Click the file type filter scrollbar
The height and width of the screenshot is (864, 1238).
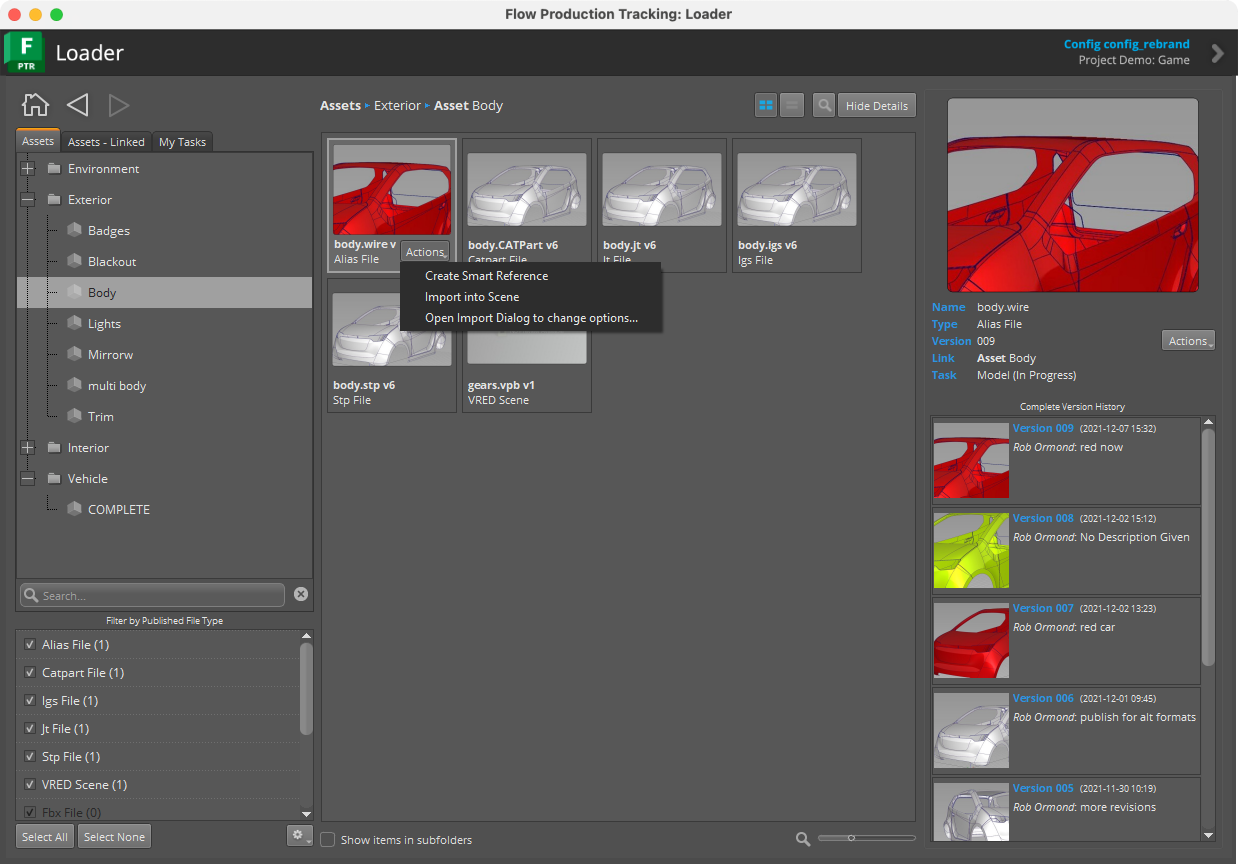(x=306, y=690)
